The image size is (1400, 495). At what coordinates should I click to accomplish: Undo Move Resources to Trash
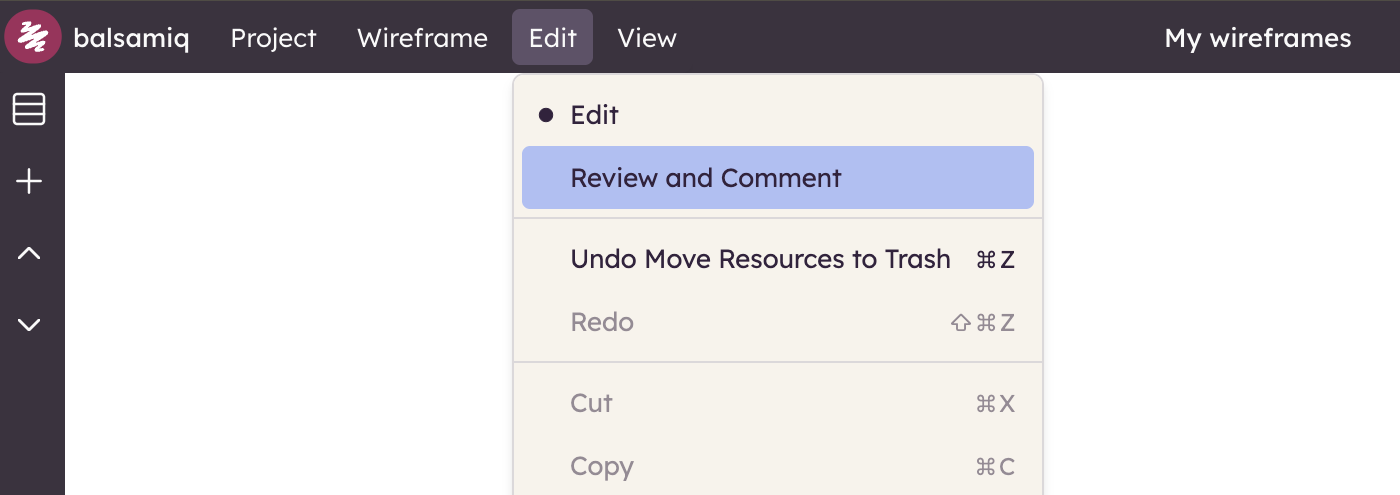(760, 259)
